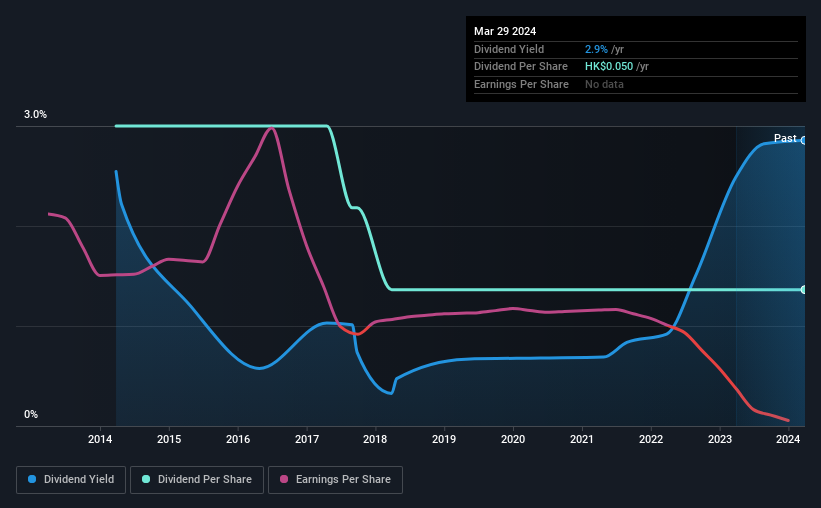Viewport: 821px width, 508px height.
Task: Click the Dividend Per Share tooltip row label
Action: pyautogui.click(x=520, y=67)
